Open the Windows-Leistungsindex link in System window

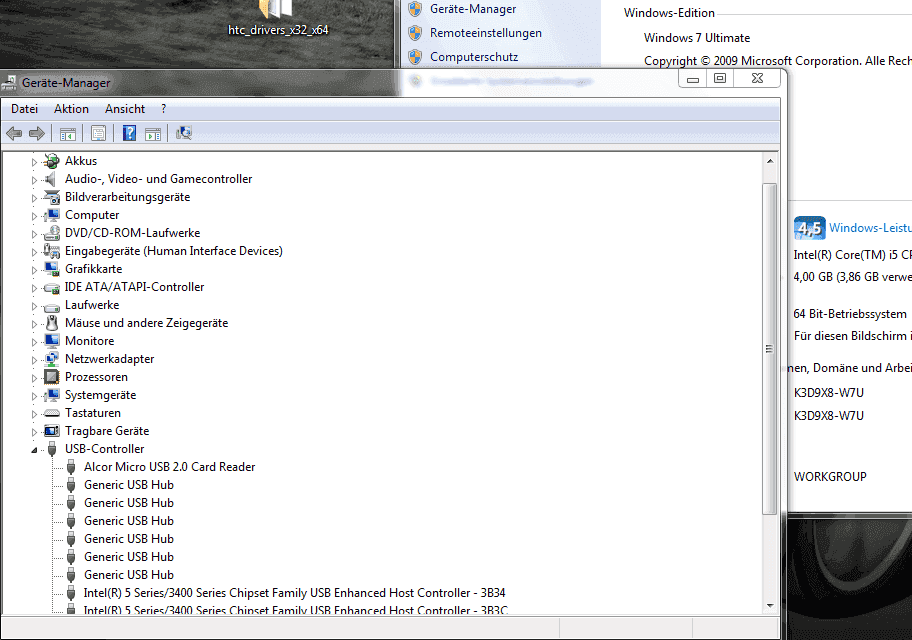point(870,227)
